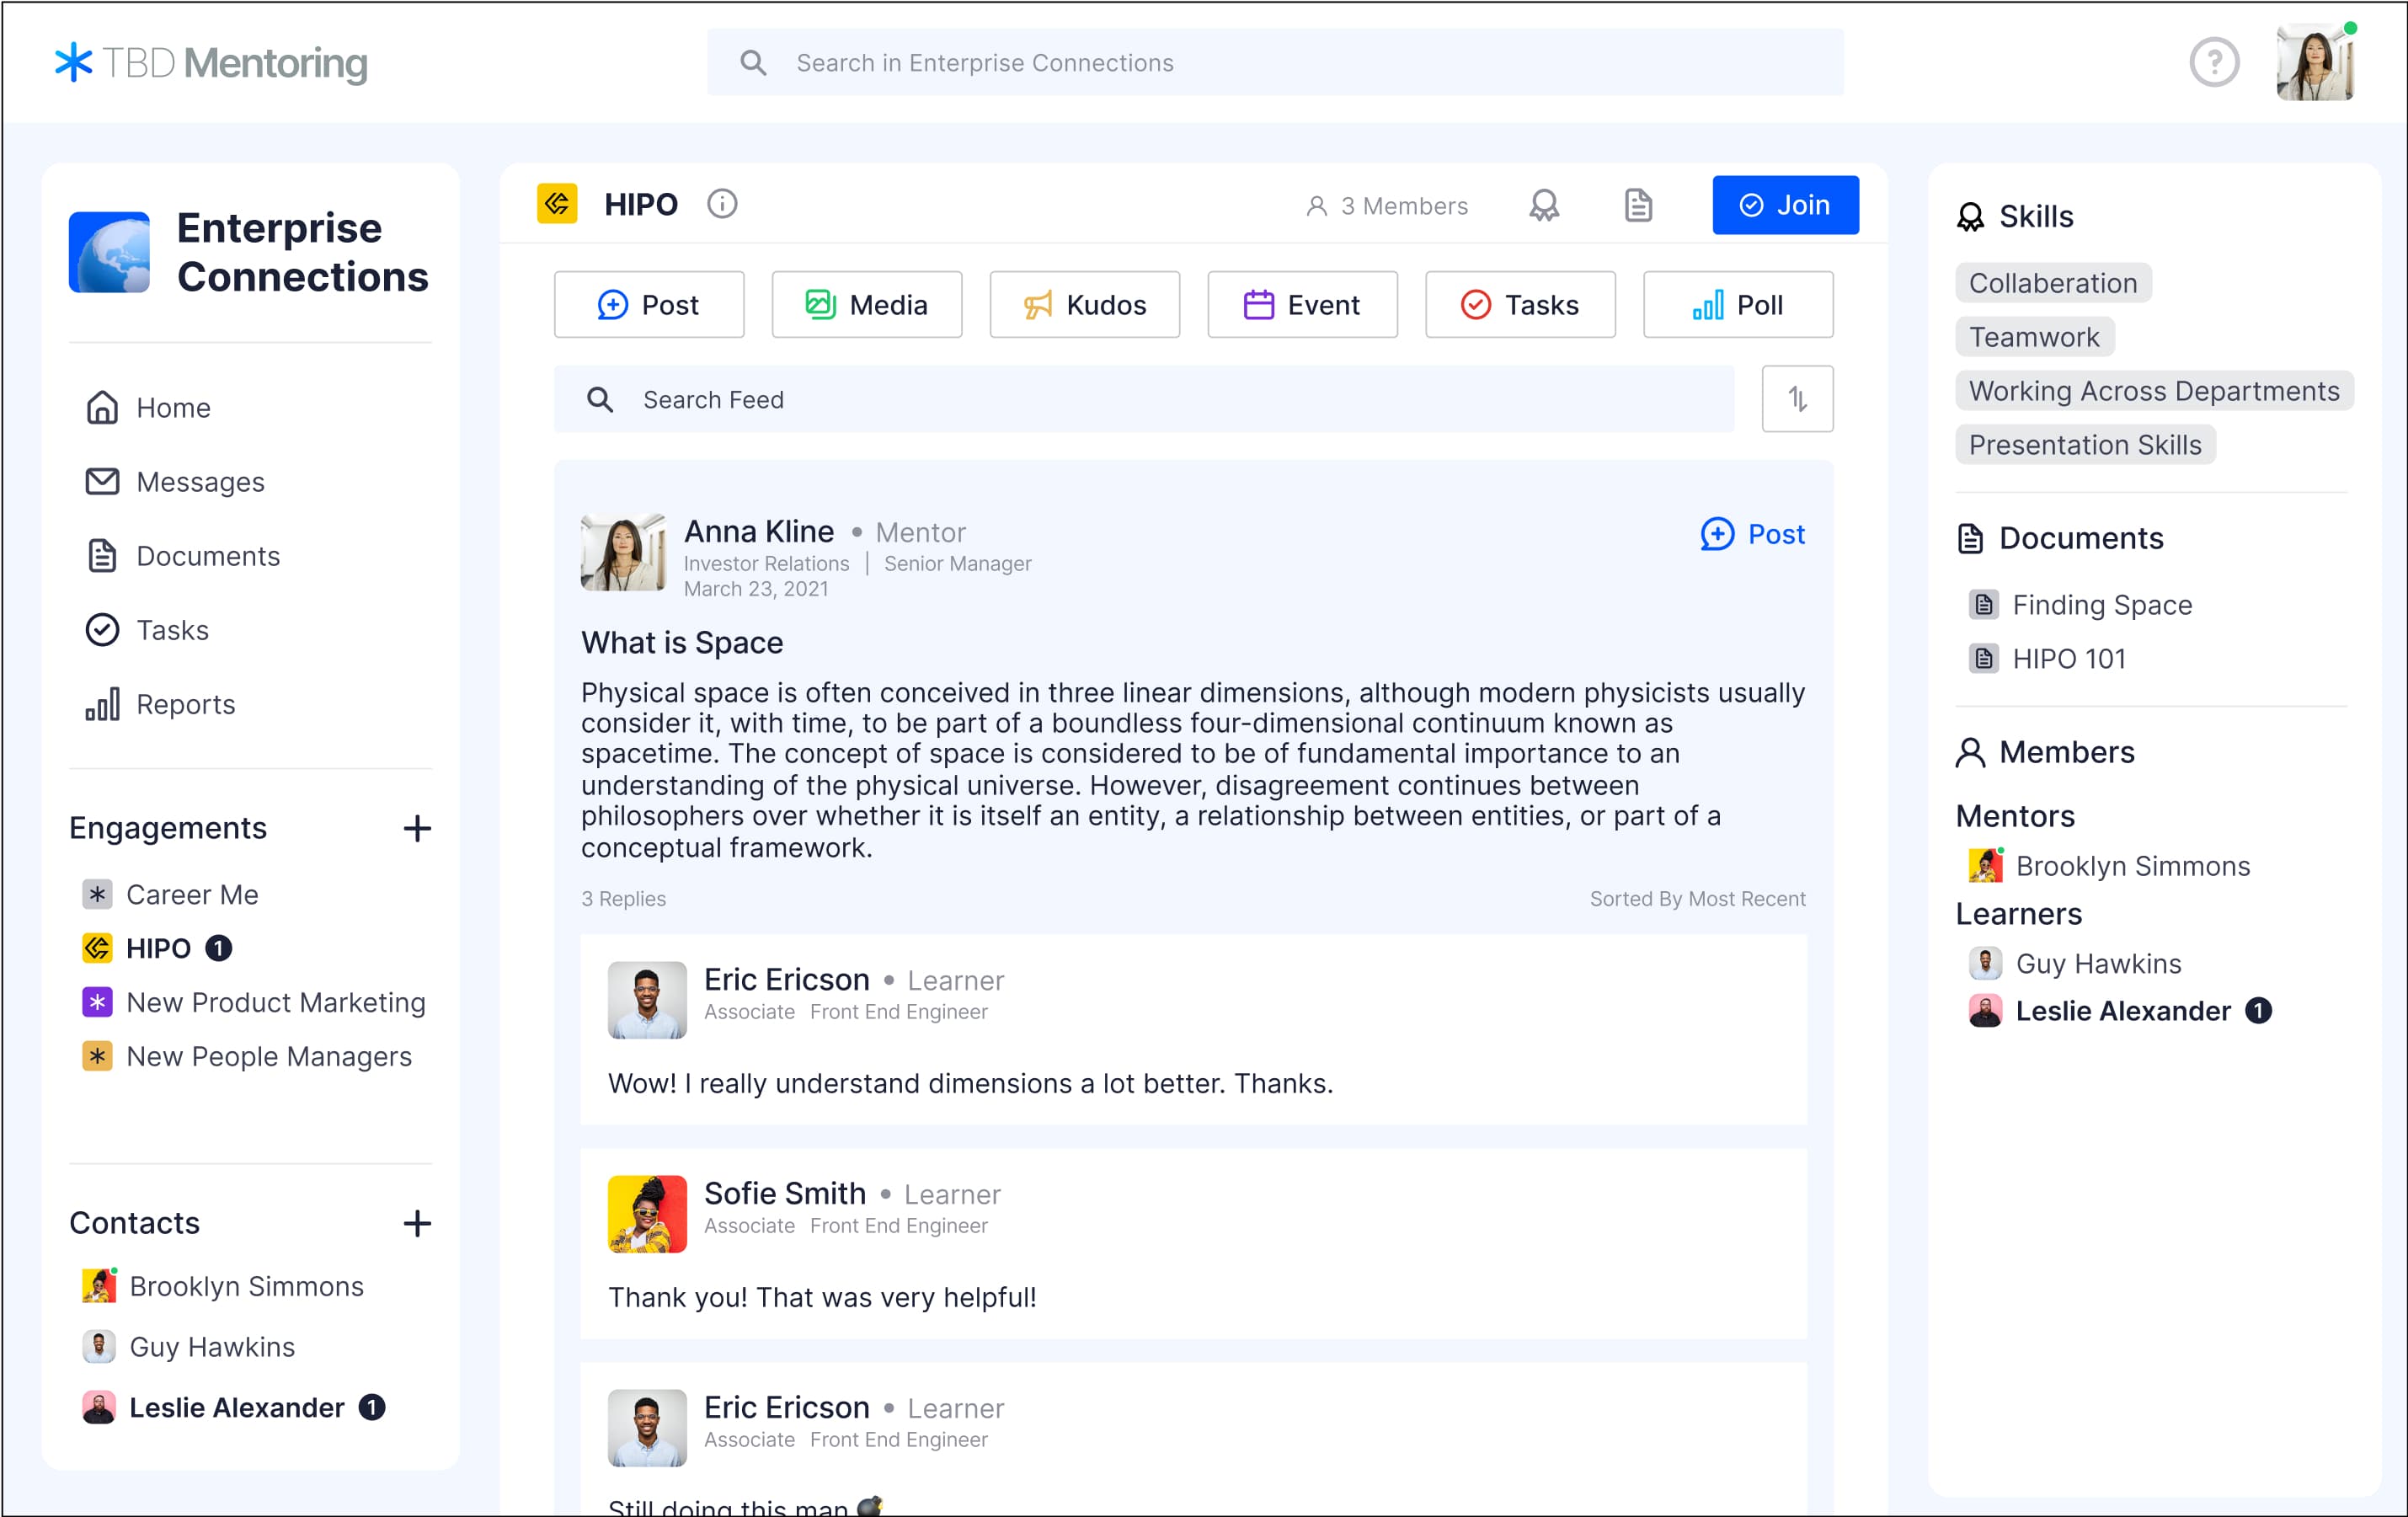This screenshot has height=1517, width=2408.
Task: Click the skills badge icon in header
Action: 1544,206
